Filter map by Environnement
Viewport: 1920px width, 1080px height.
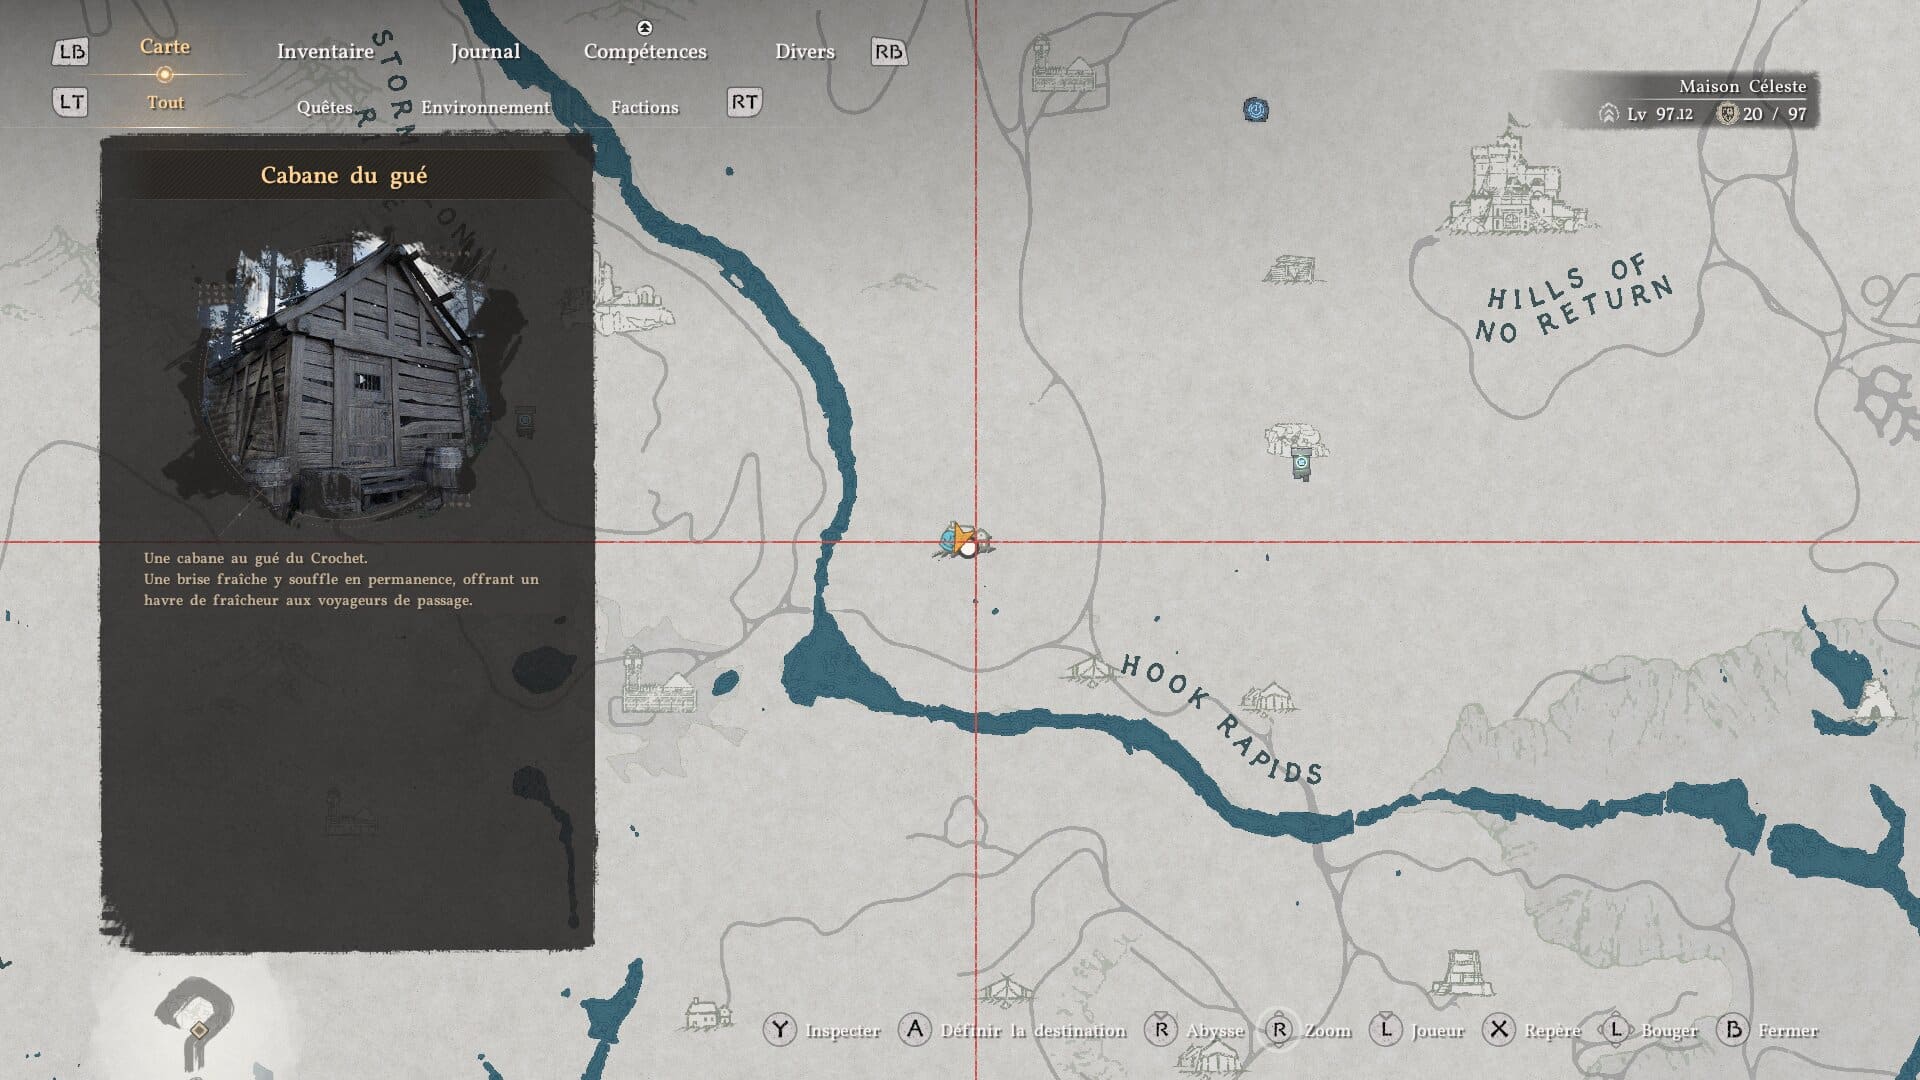tap(485, 107)
